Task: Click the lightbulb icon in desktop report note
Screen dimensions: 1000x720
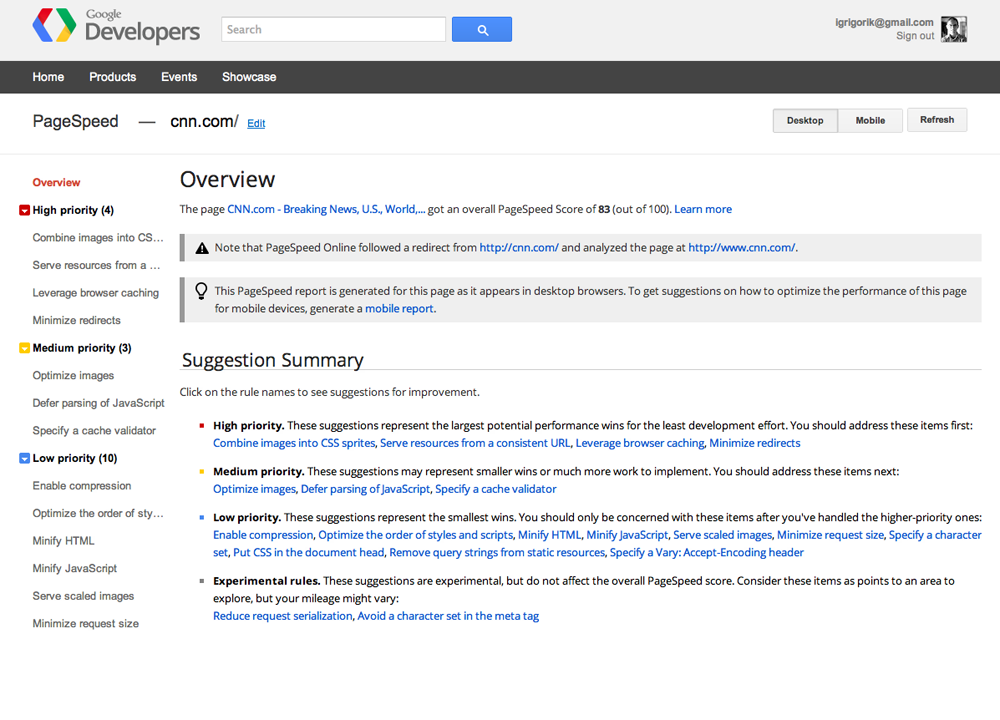Action: (201, 291)
